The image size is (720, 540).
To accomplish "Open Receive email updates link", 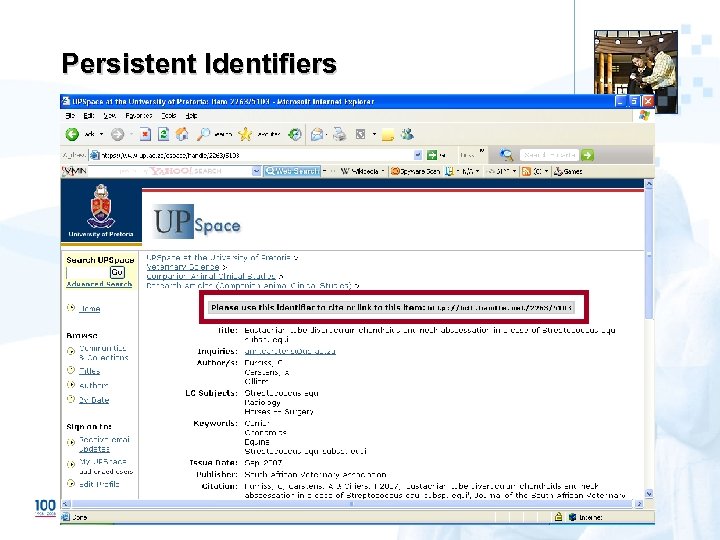I will pos(104,444).
